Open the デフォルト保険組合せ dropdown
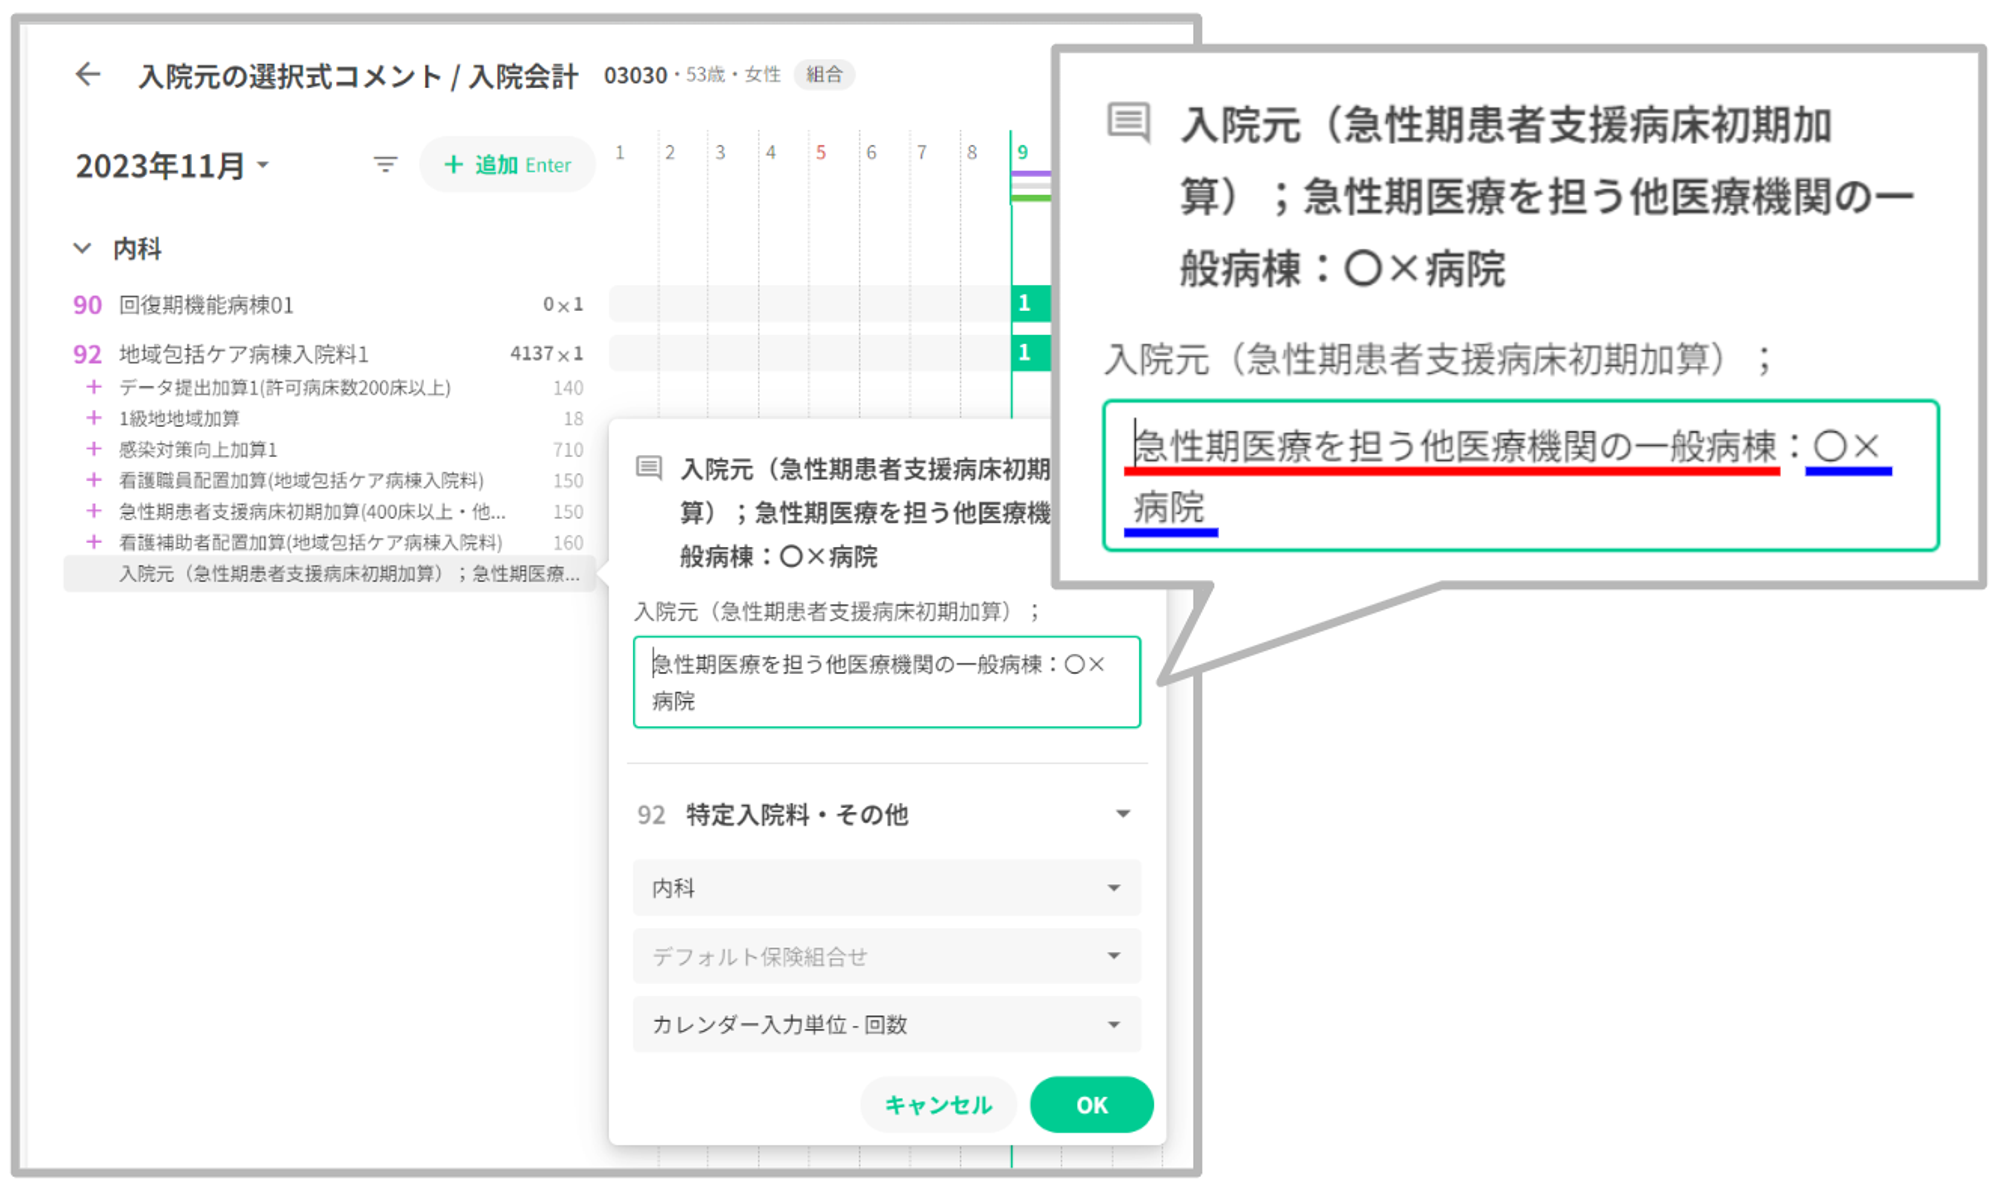This screenshot has height=1191, width=2000. click(886, 956)
